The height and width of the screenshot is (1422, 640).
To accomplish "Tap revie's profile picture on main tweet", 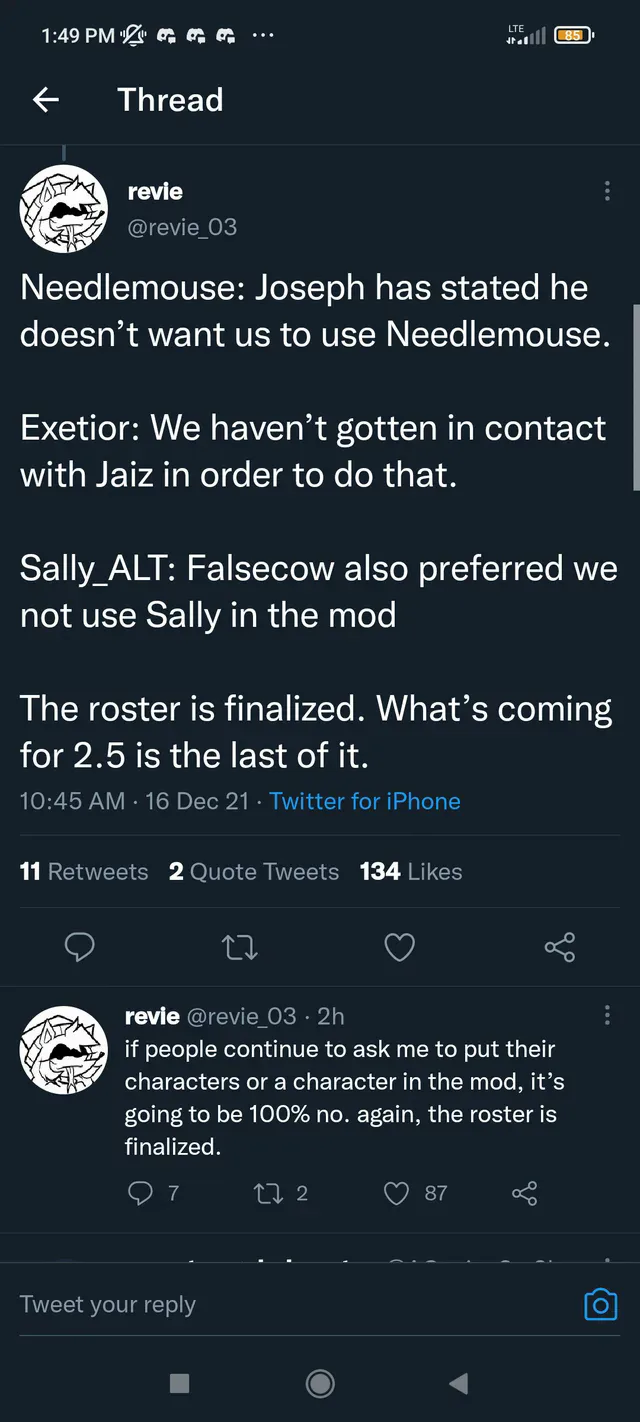I will (64, 209).
